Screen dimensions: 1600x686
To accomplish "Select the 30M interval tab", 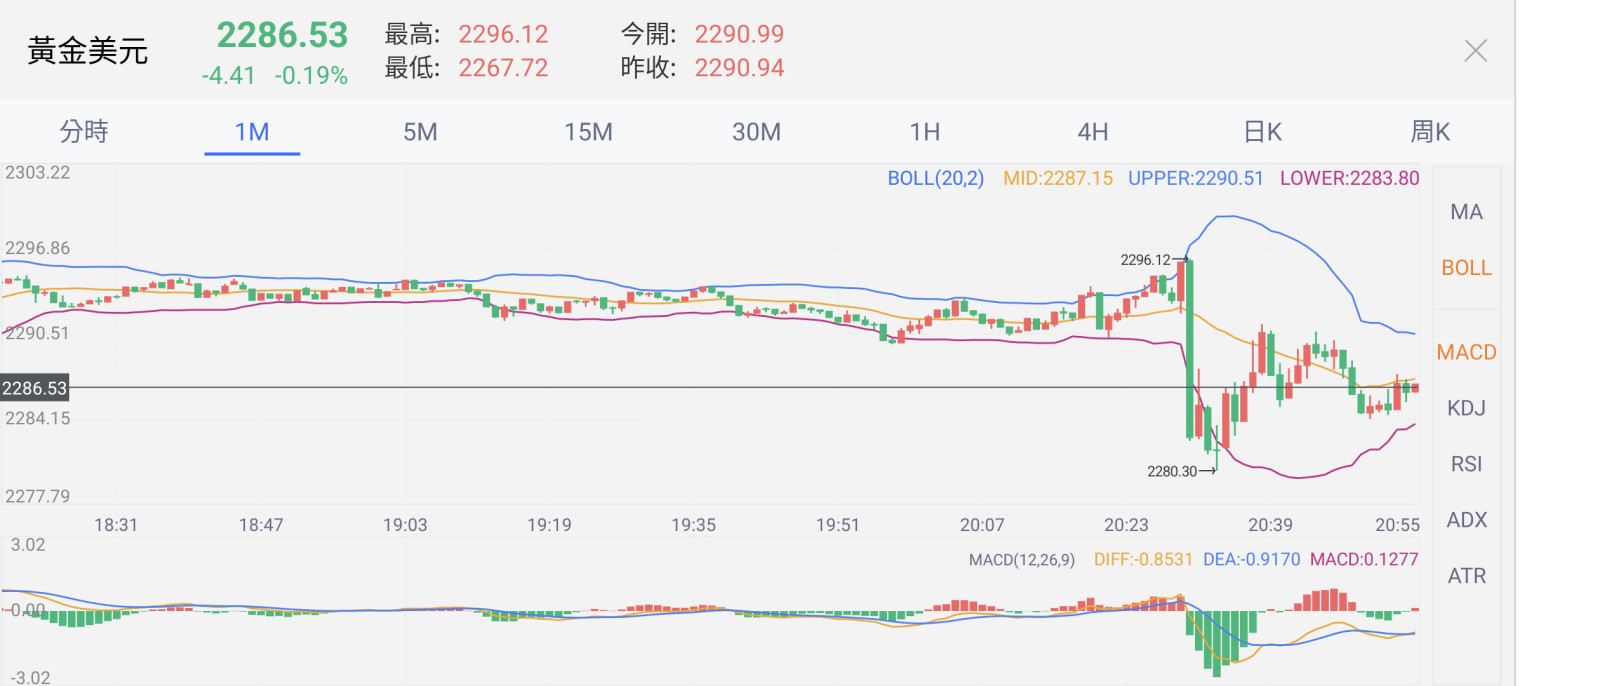I will [x=756, y=132].
